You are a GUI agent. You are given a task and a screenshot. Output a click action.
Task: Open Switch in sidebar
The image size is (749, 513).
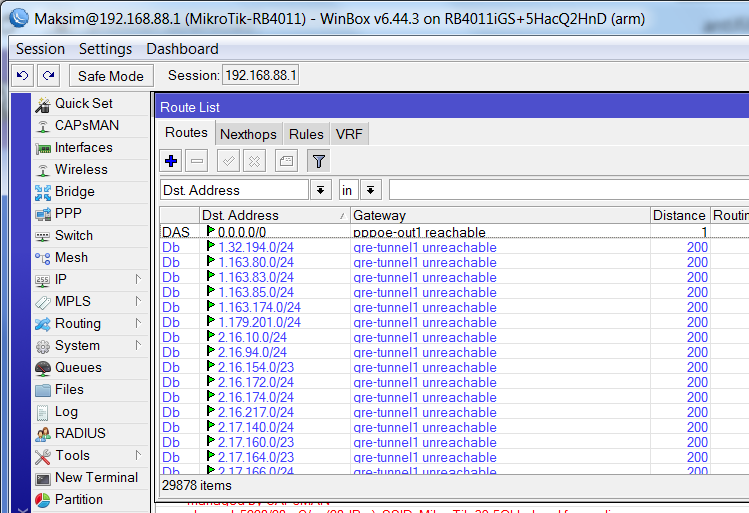(91, 235)
